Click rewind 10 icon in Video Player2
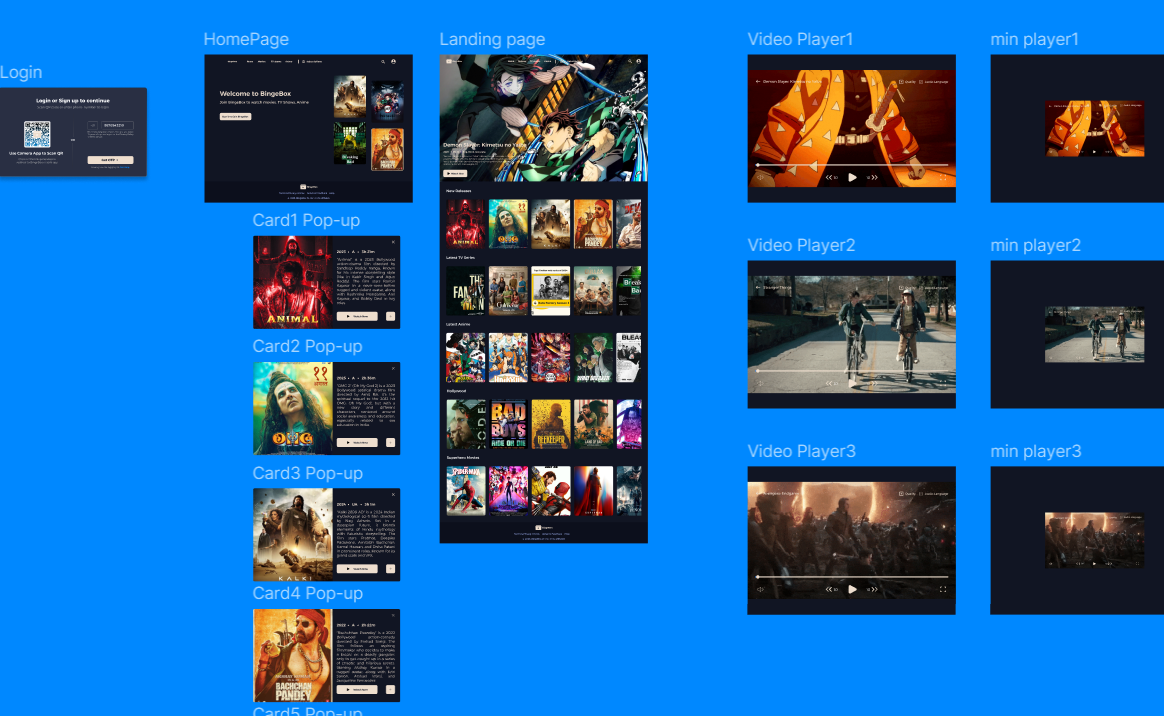Image resolution: width=1164 pixels, height=716 pixels. [831, 384]
